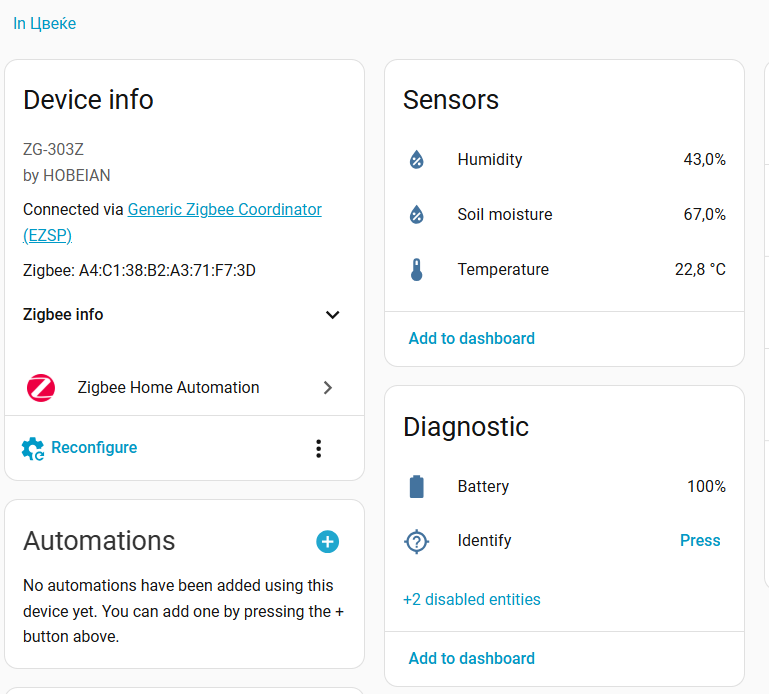Click the Temperature thermometer icon
This screenshot has height=694, width=769.
point(417,270)
